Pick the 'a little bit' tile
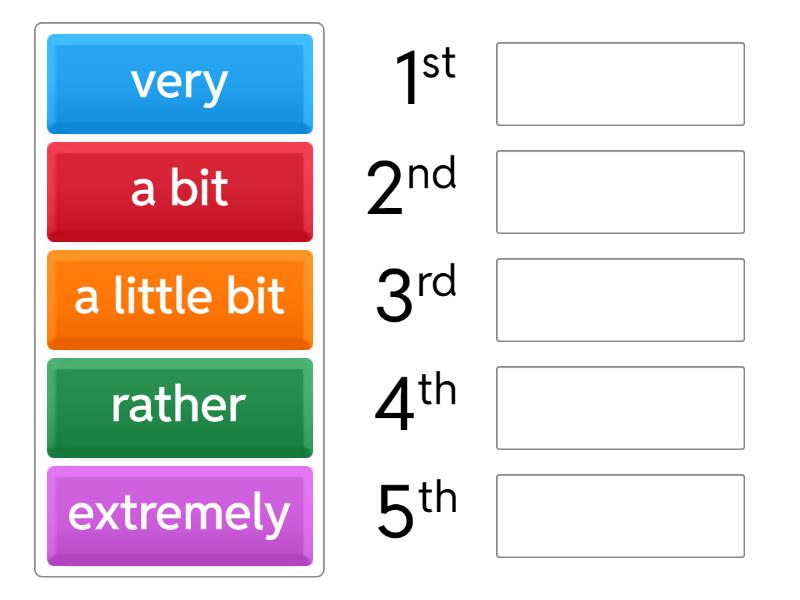800x600 pixels. tap(180, 299)
